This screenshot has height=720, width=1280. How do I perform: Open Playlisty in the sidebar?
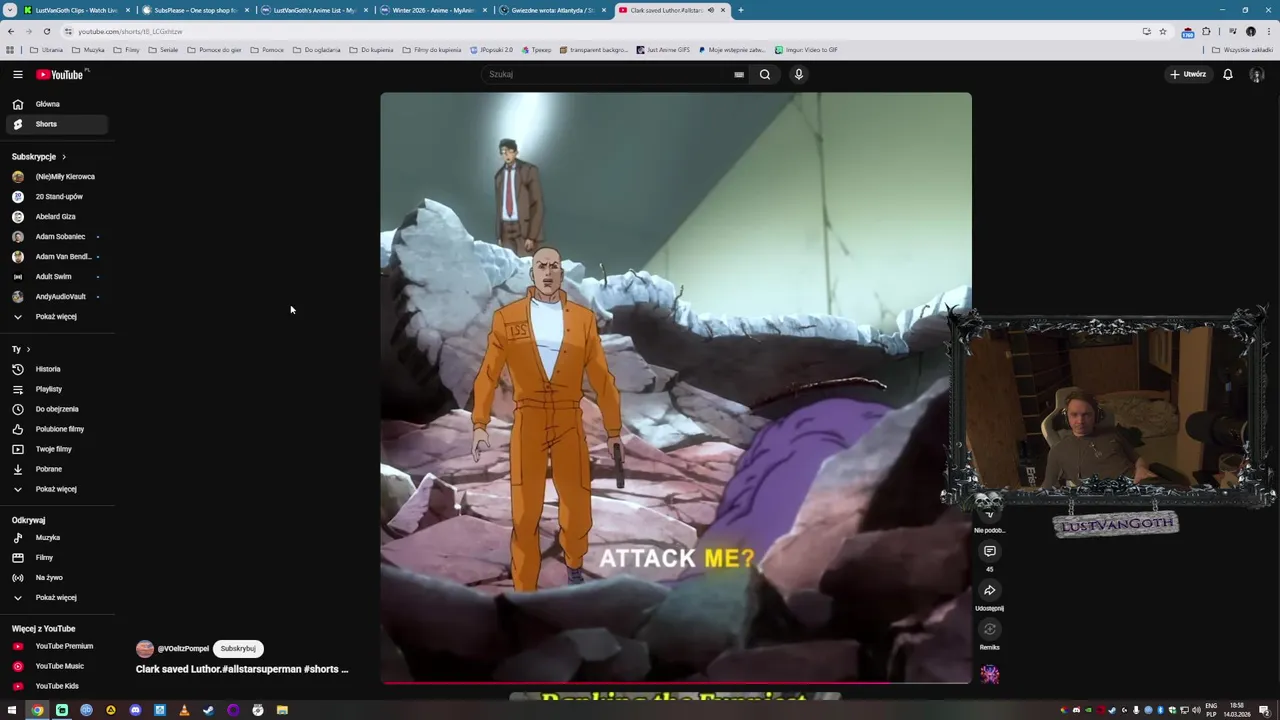tap(57, 389)
